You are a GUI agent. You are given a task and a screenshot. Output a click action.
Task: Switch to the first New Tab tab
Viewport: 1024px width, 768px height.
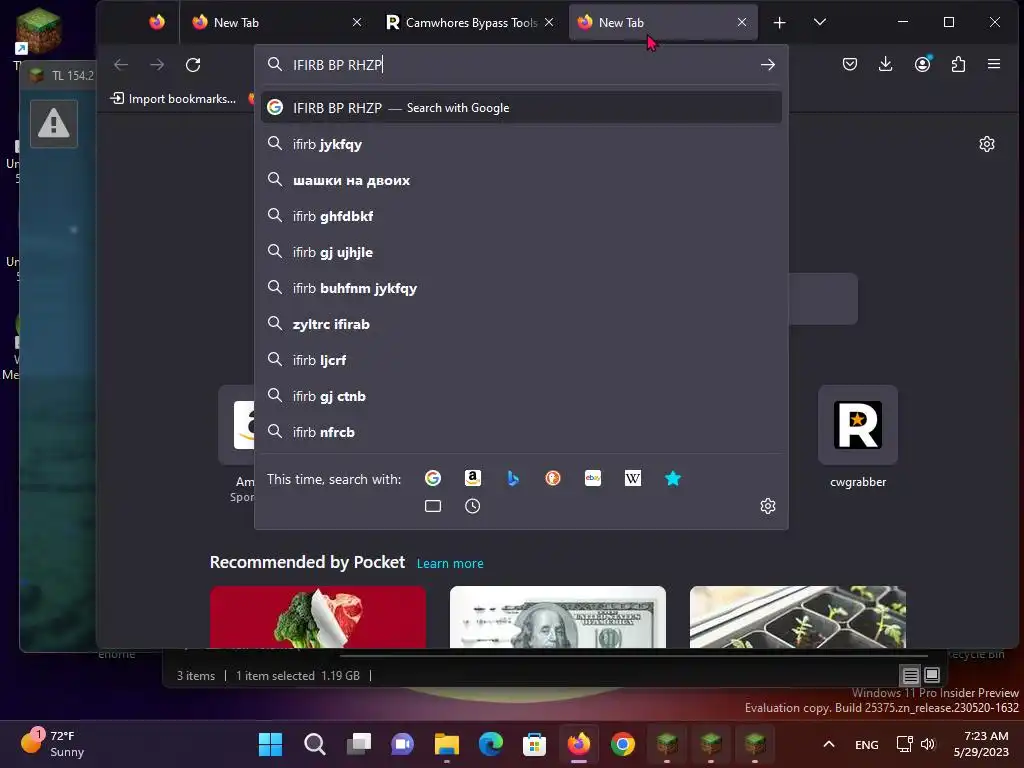(x=278, y=22)
